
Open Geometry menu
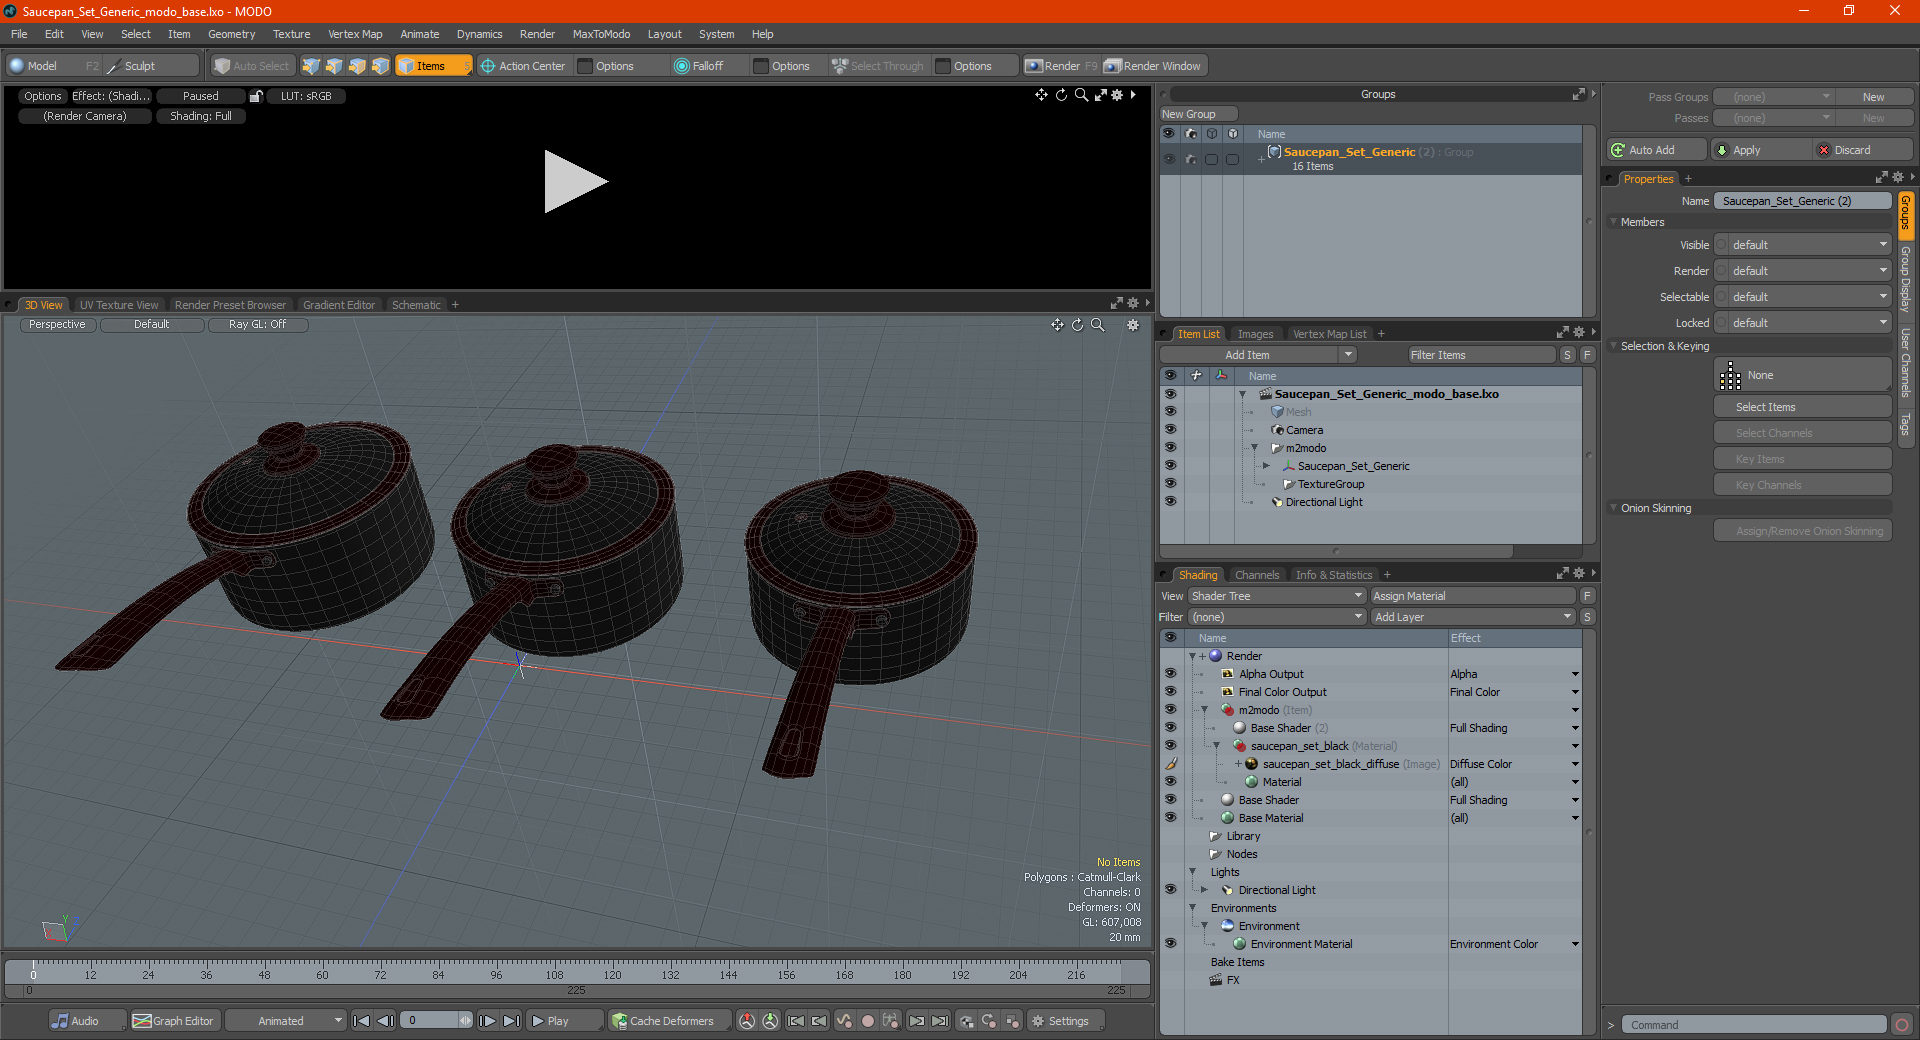point(231,34)
